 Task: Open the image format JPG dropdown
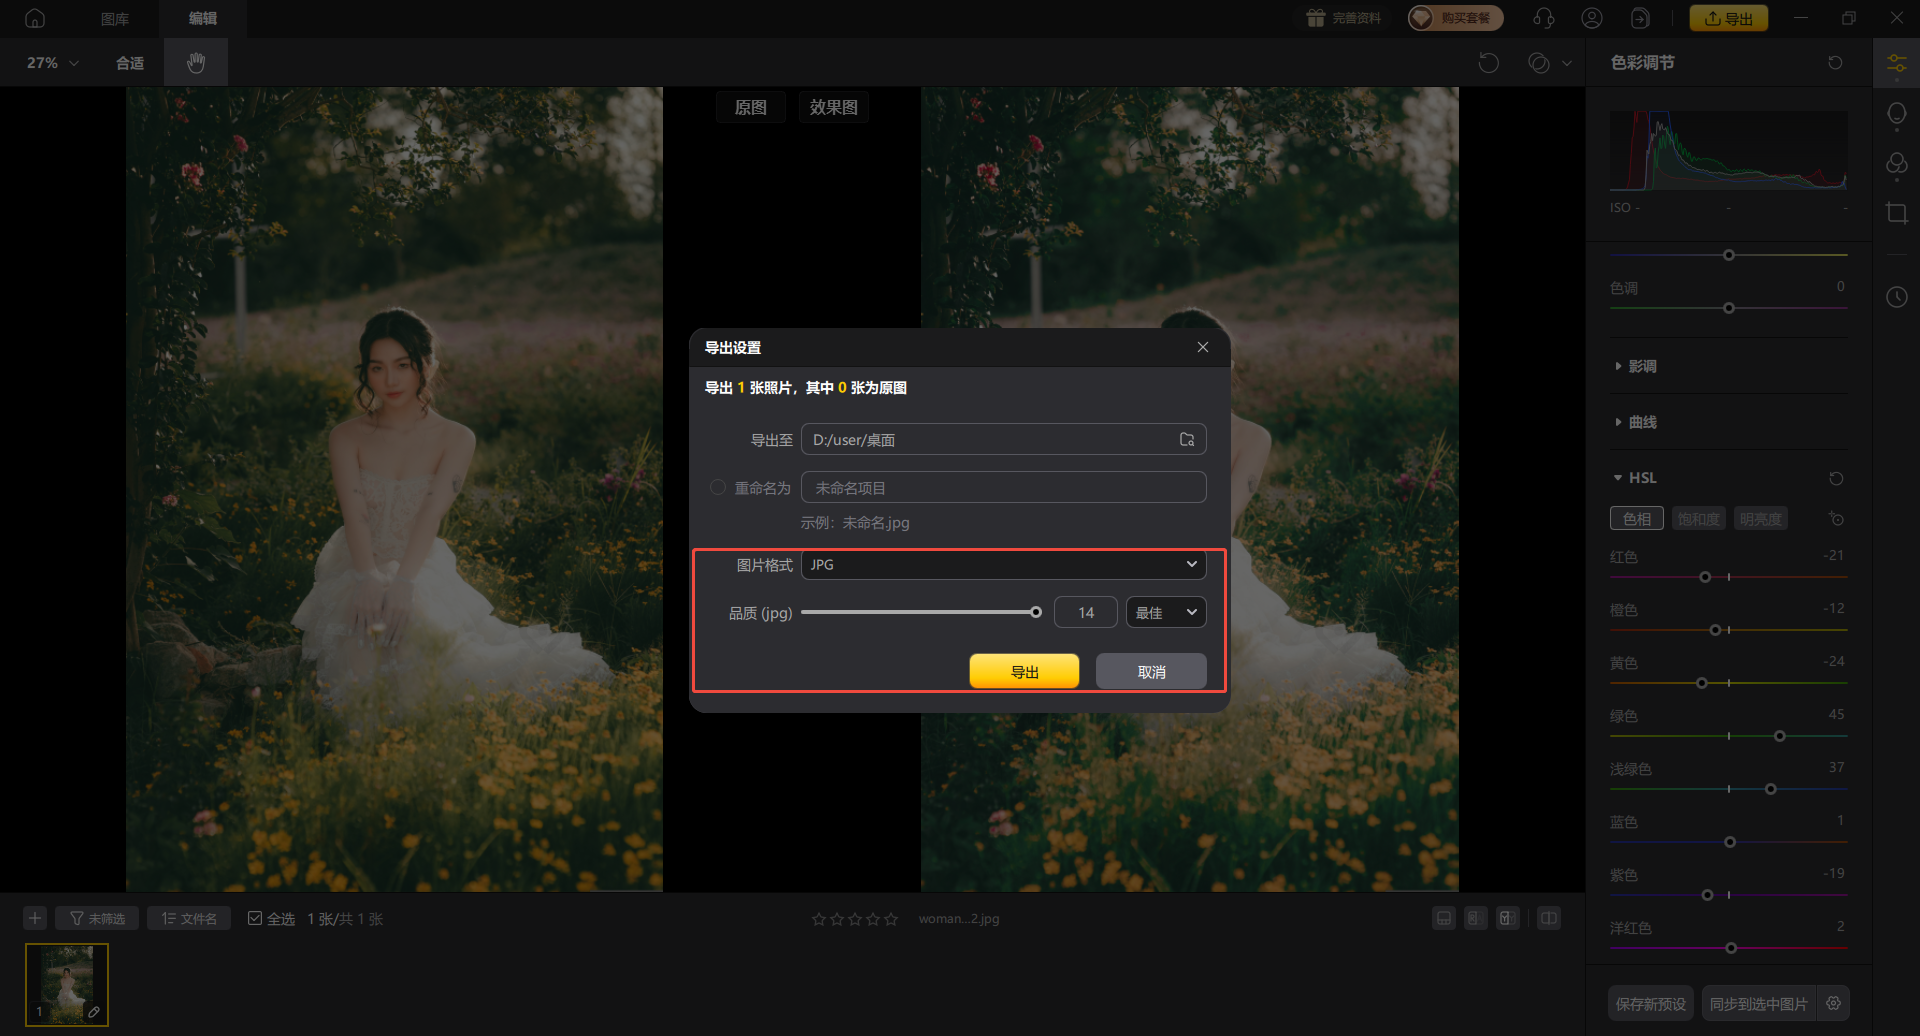point(1003,565)
